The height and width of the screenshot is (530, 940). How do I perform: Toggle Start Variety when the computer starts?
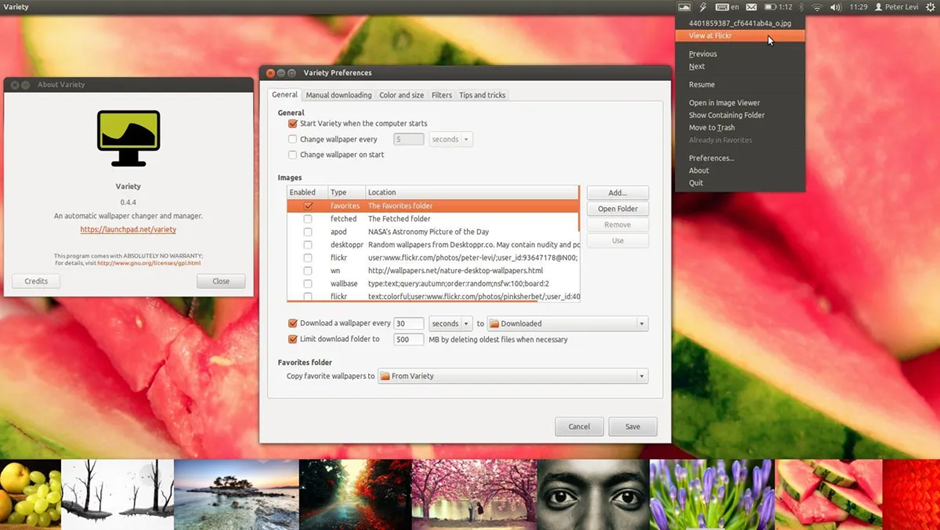pos(293,124)
